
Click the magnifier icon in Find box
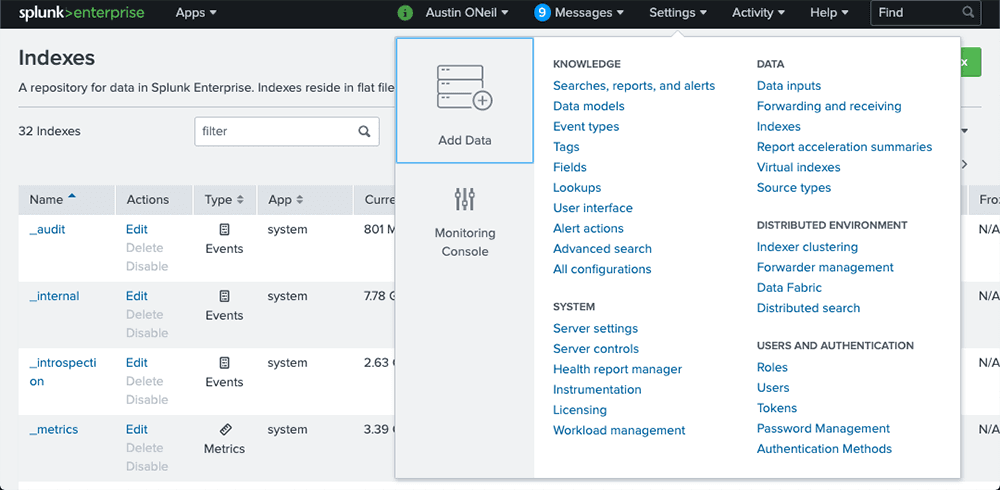coord(968,12)
